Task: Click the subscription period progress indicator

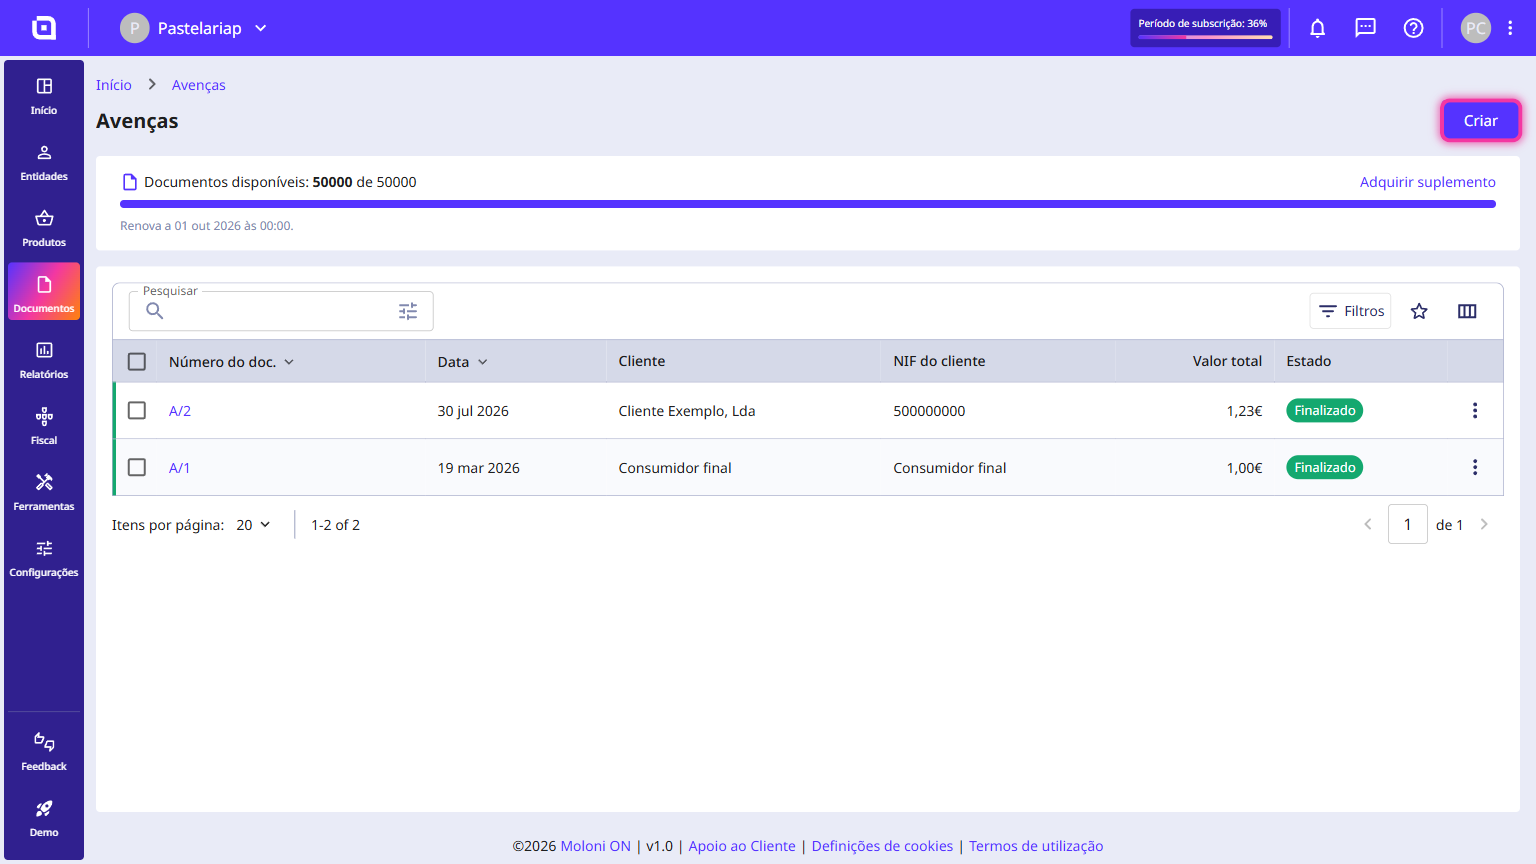Action: coord(1206,28)
